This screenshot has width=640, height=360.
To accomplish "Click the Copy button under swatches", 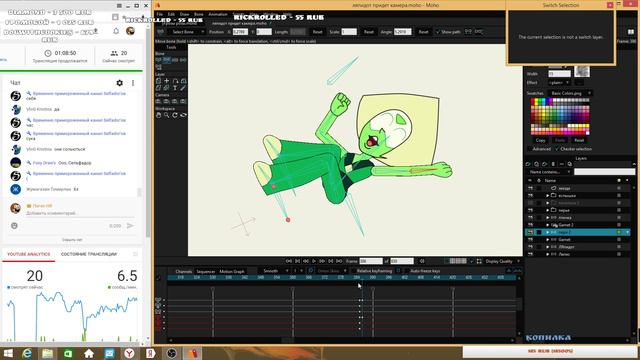I will [x=540, y=140].
